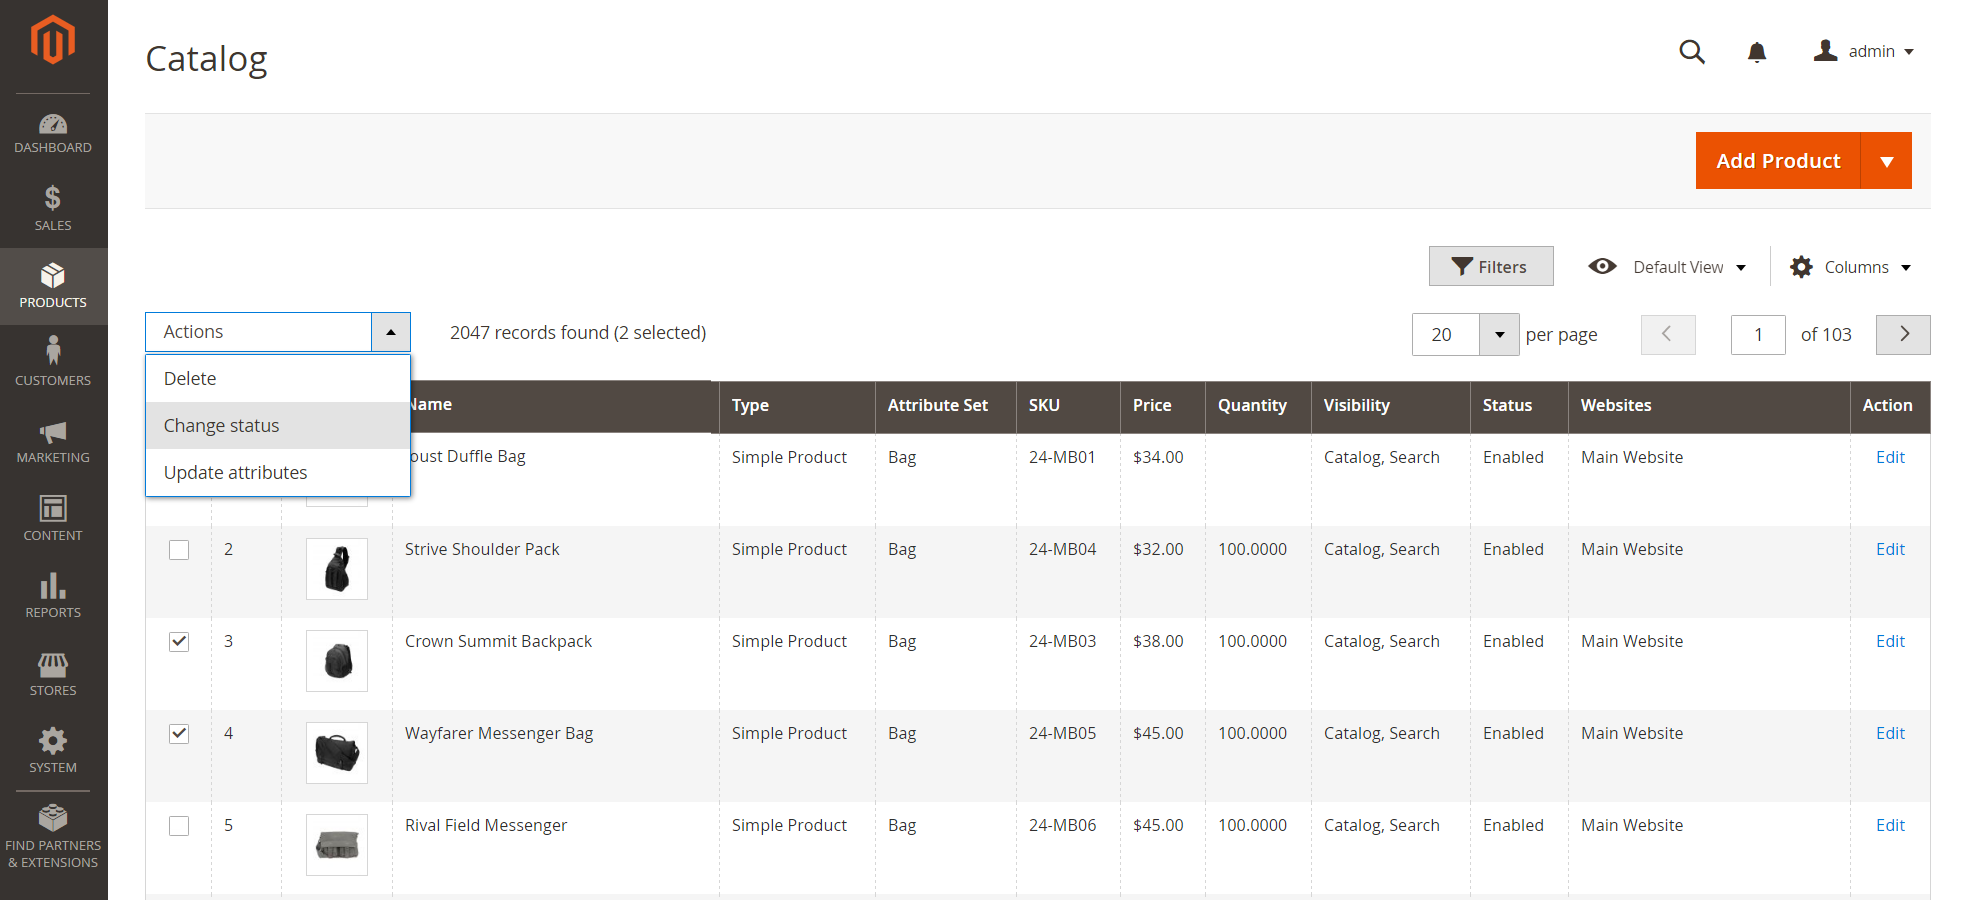This screenshot has width=1967, height=900.
Task: Sort by the SKU column header
Action: coord(1069,406)
